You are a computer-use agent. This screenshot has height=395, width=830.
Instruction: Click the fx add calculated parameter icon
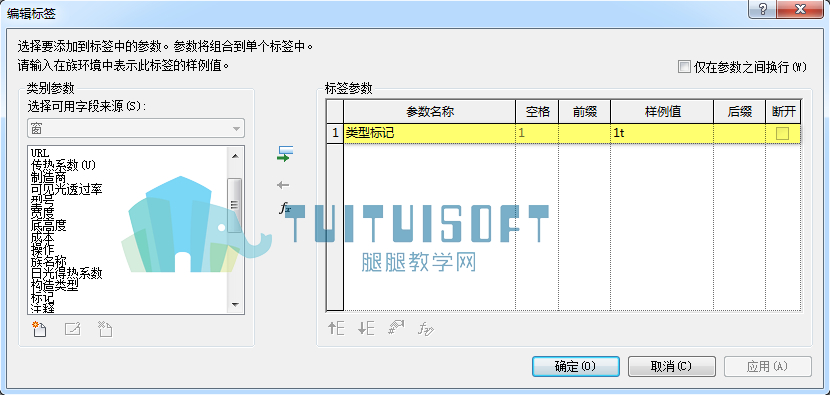285,209
